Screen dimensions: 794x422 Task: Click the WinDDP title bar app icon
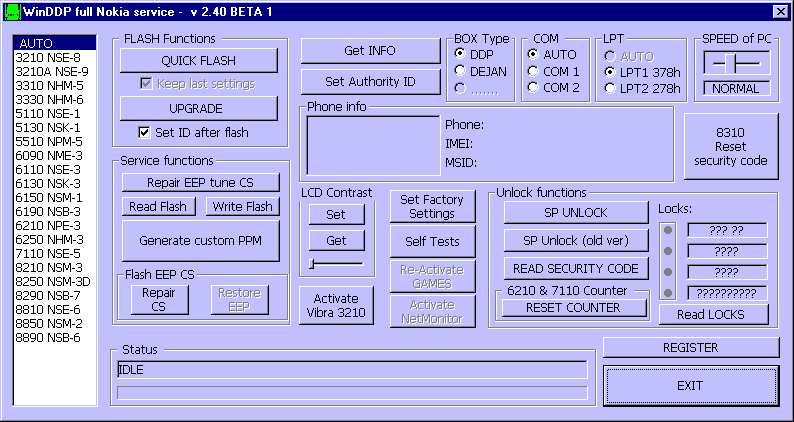pyautogui.click(x=11, y=11)
